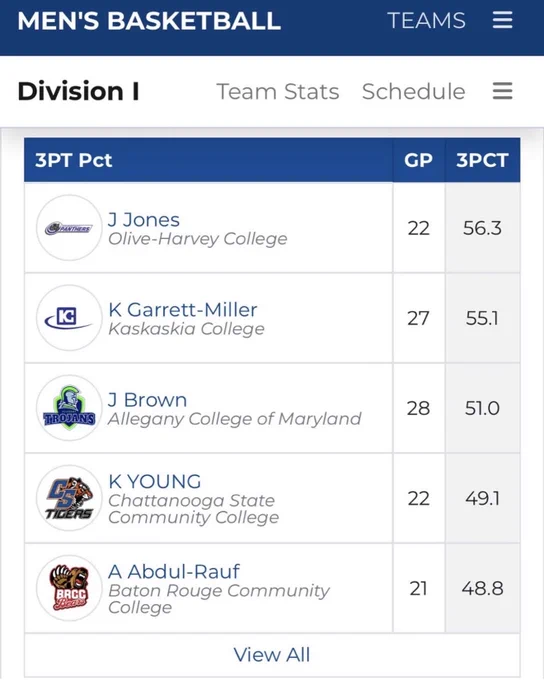This screenshot has height=680, width=544.
Task: Open K YOUNG player profile
Action: pyautogui.click(x=154, y=481)
